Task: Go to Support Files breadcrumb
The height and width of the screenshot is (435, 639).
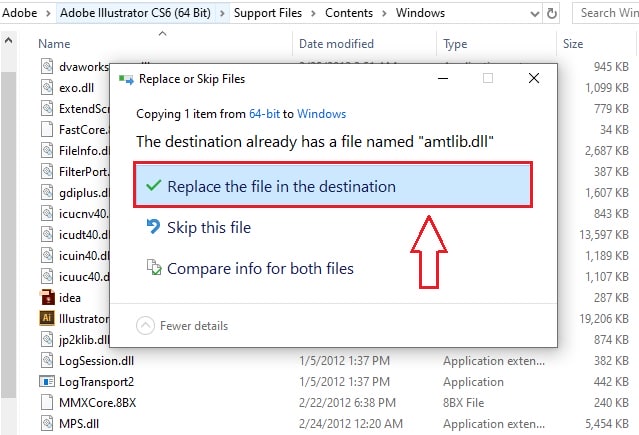Action: coord(268,13)
